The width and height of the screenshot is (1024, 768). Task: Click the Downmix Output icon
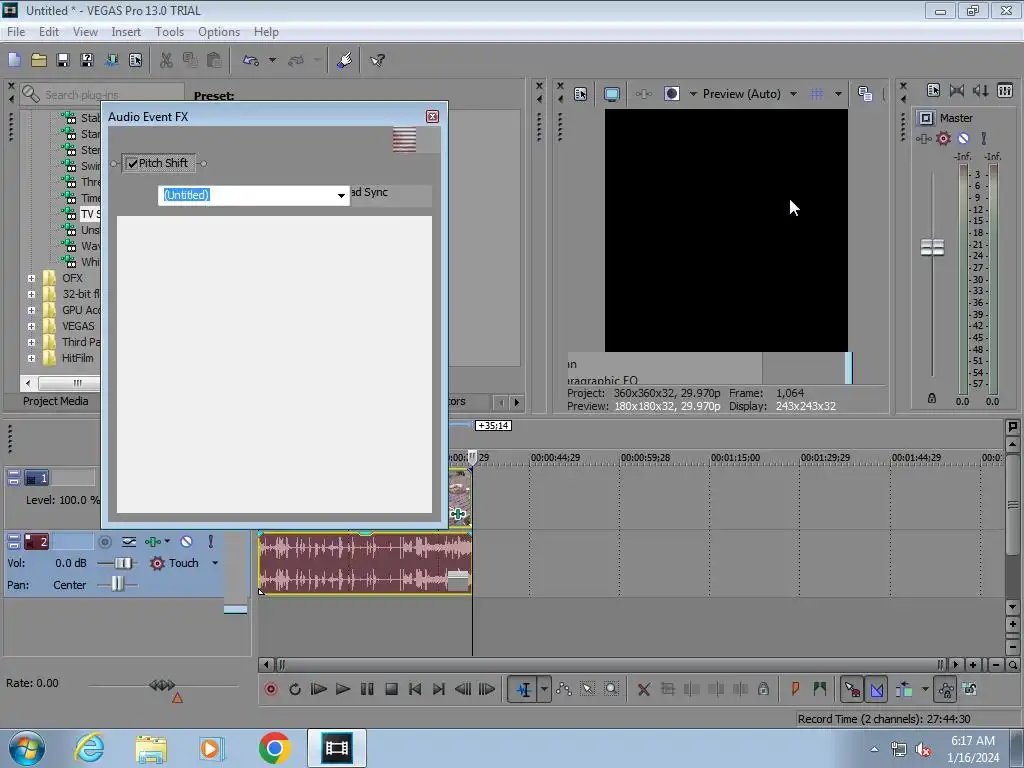point(957,91)
